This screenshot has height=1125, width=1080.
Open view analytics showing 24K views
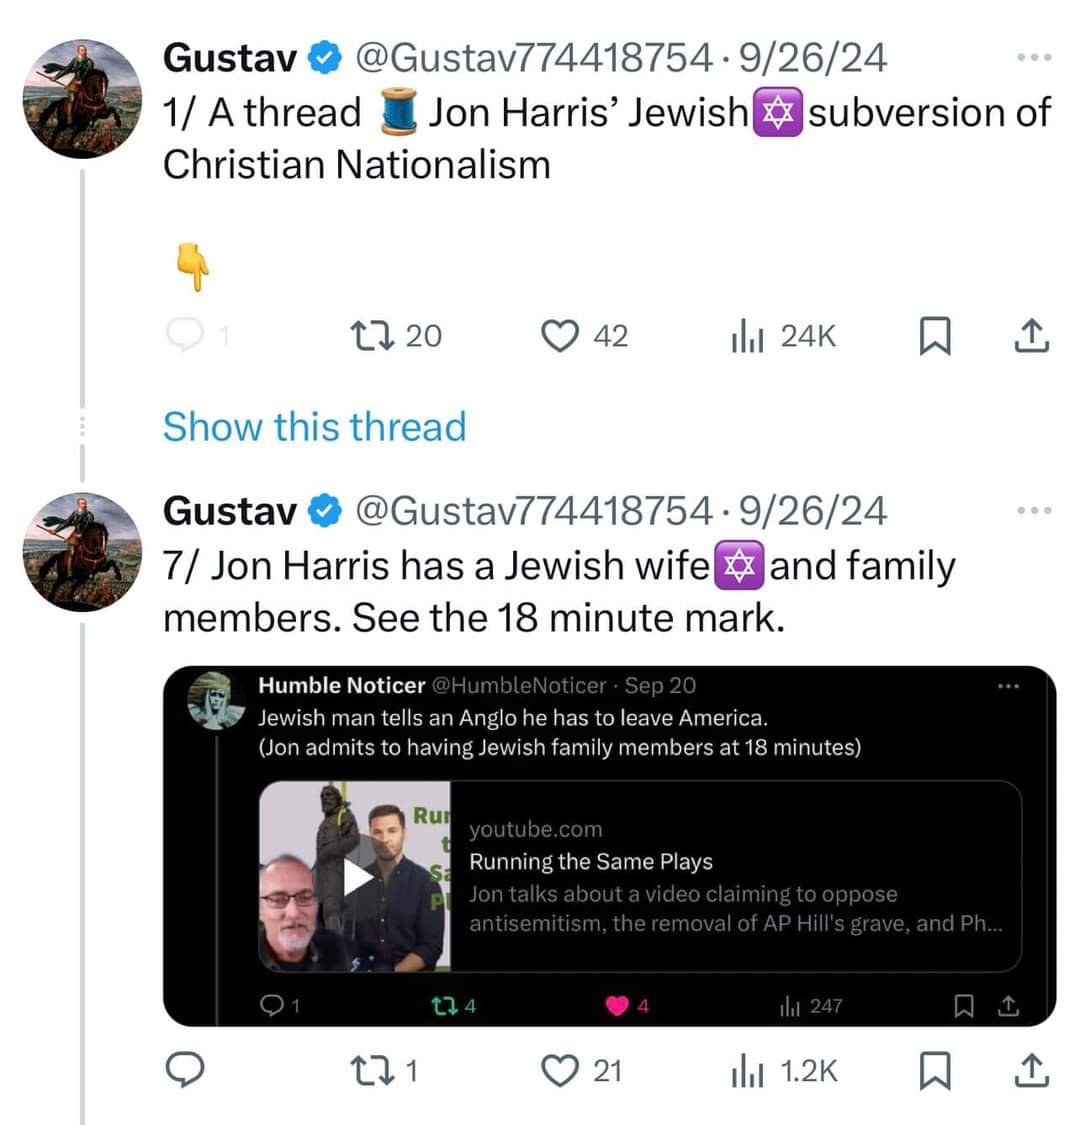(x=783, y=336)
